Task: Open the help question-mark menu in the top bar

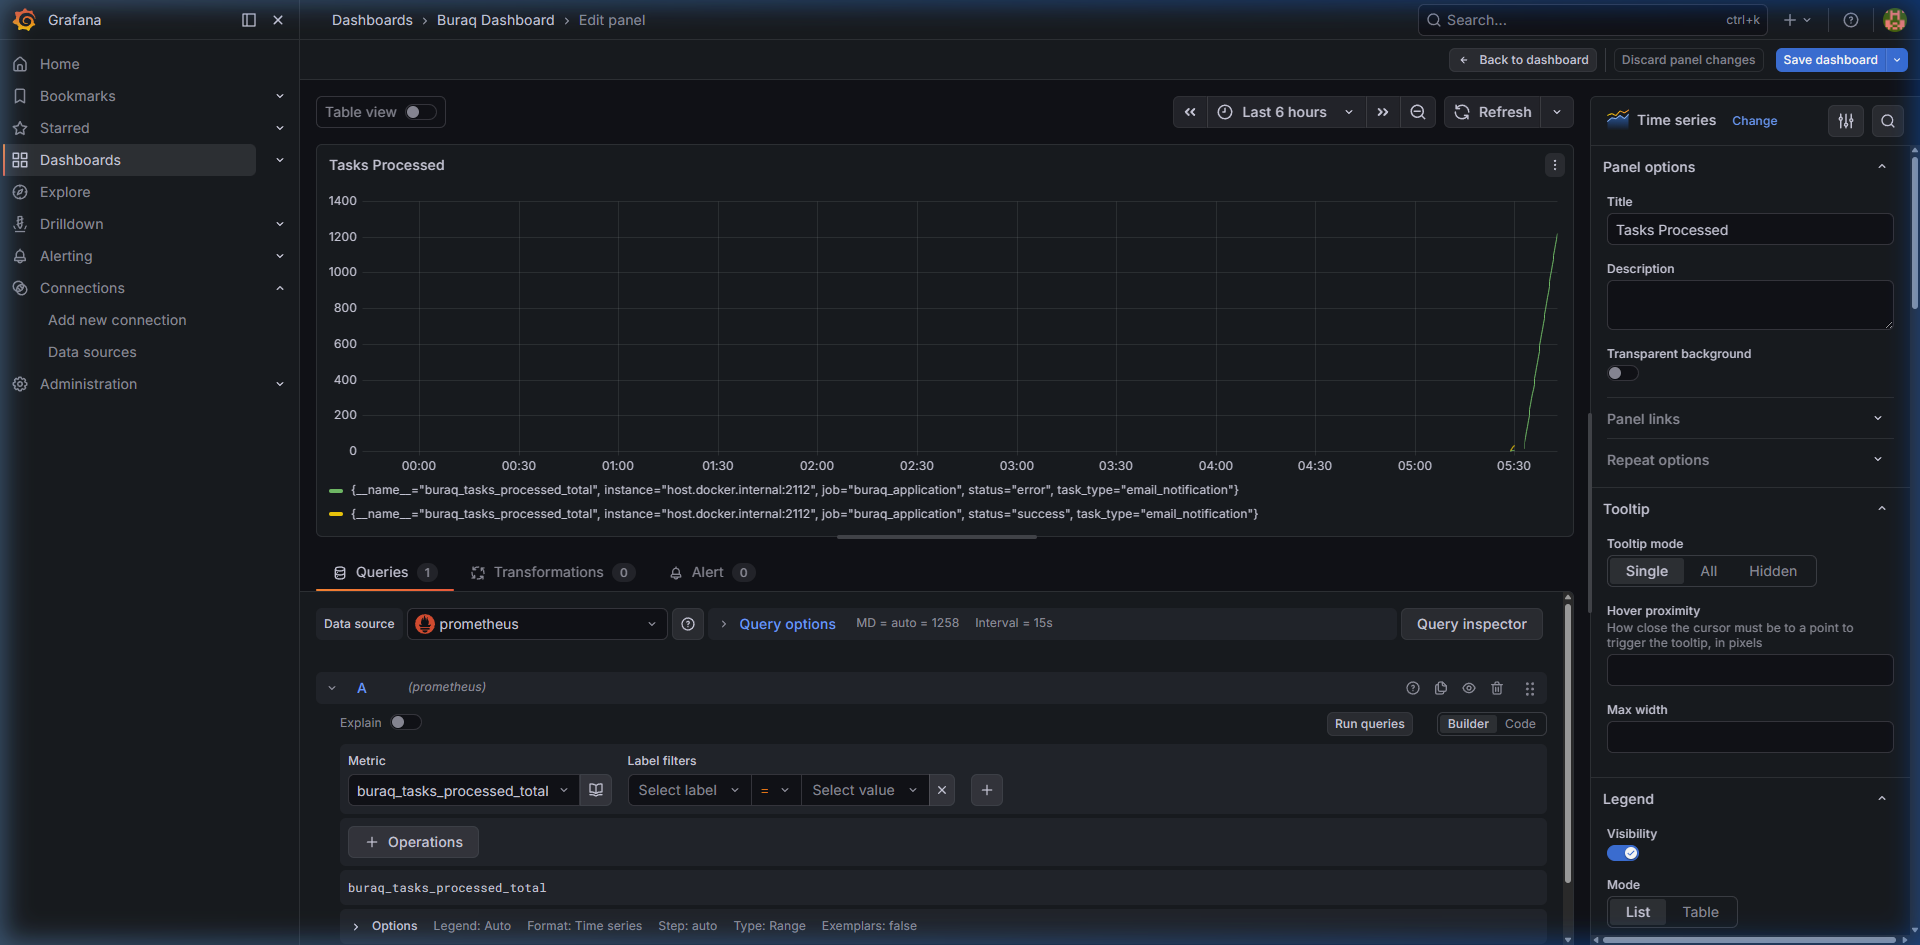Action: 1851,20
